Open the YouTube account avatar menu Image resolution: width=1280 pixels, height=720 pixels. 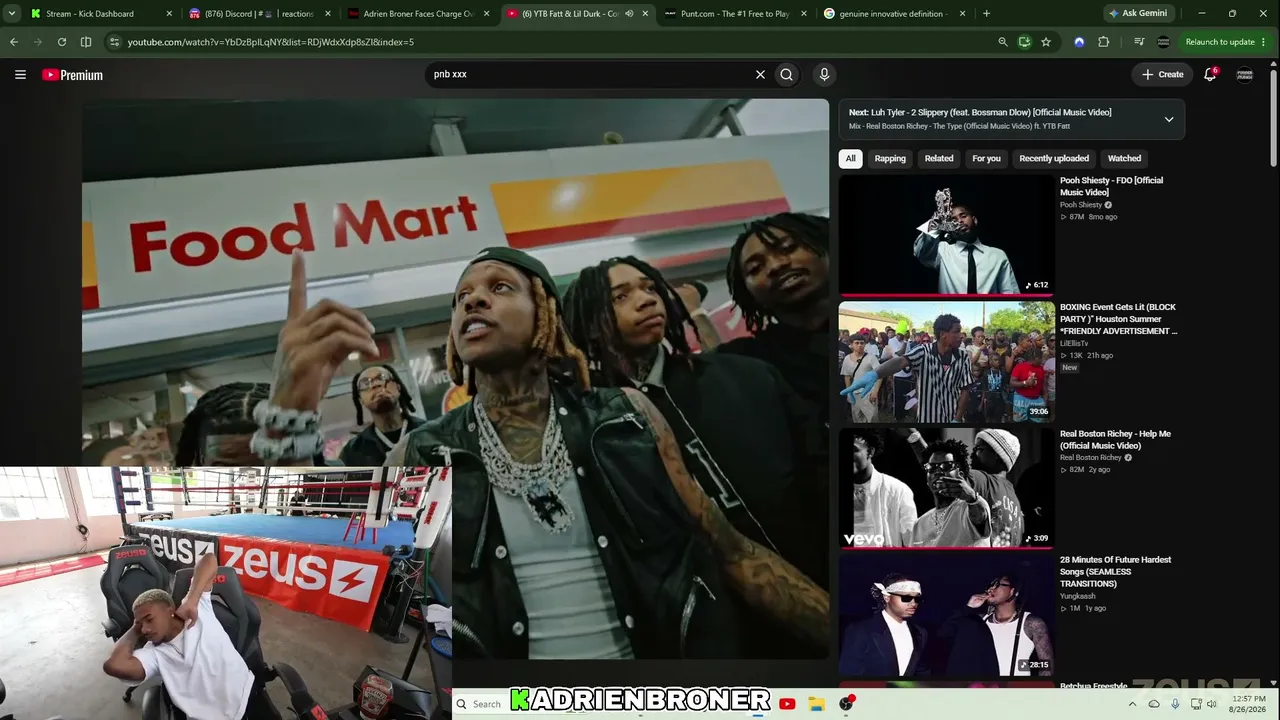[x=1245, y=74]
